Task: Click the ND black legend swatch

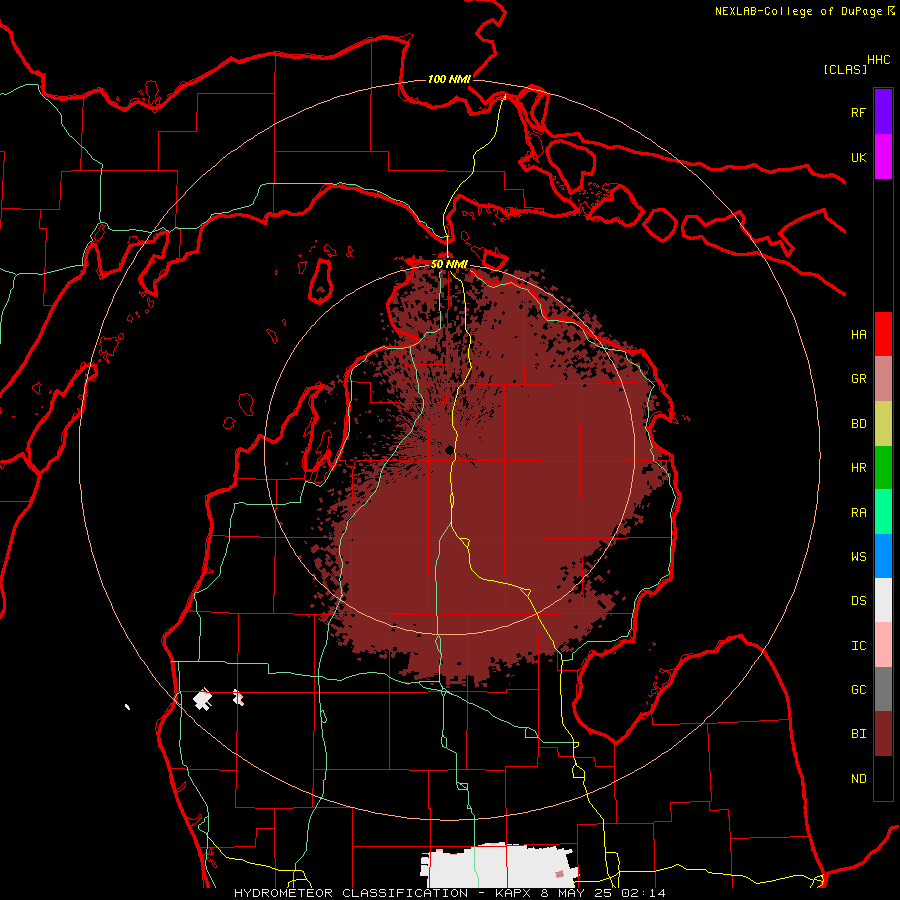Action: pos(883,778)
